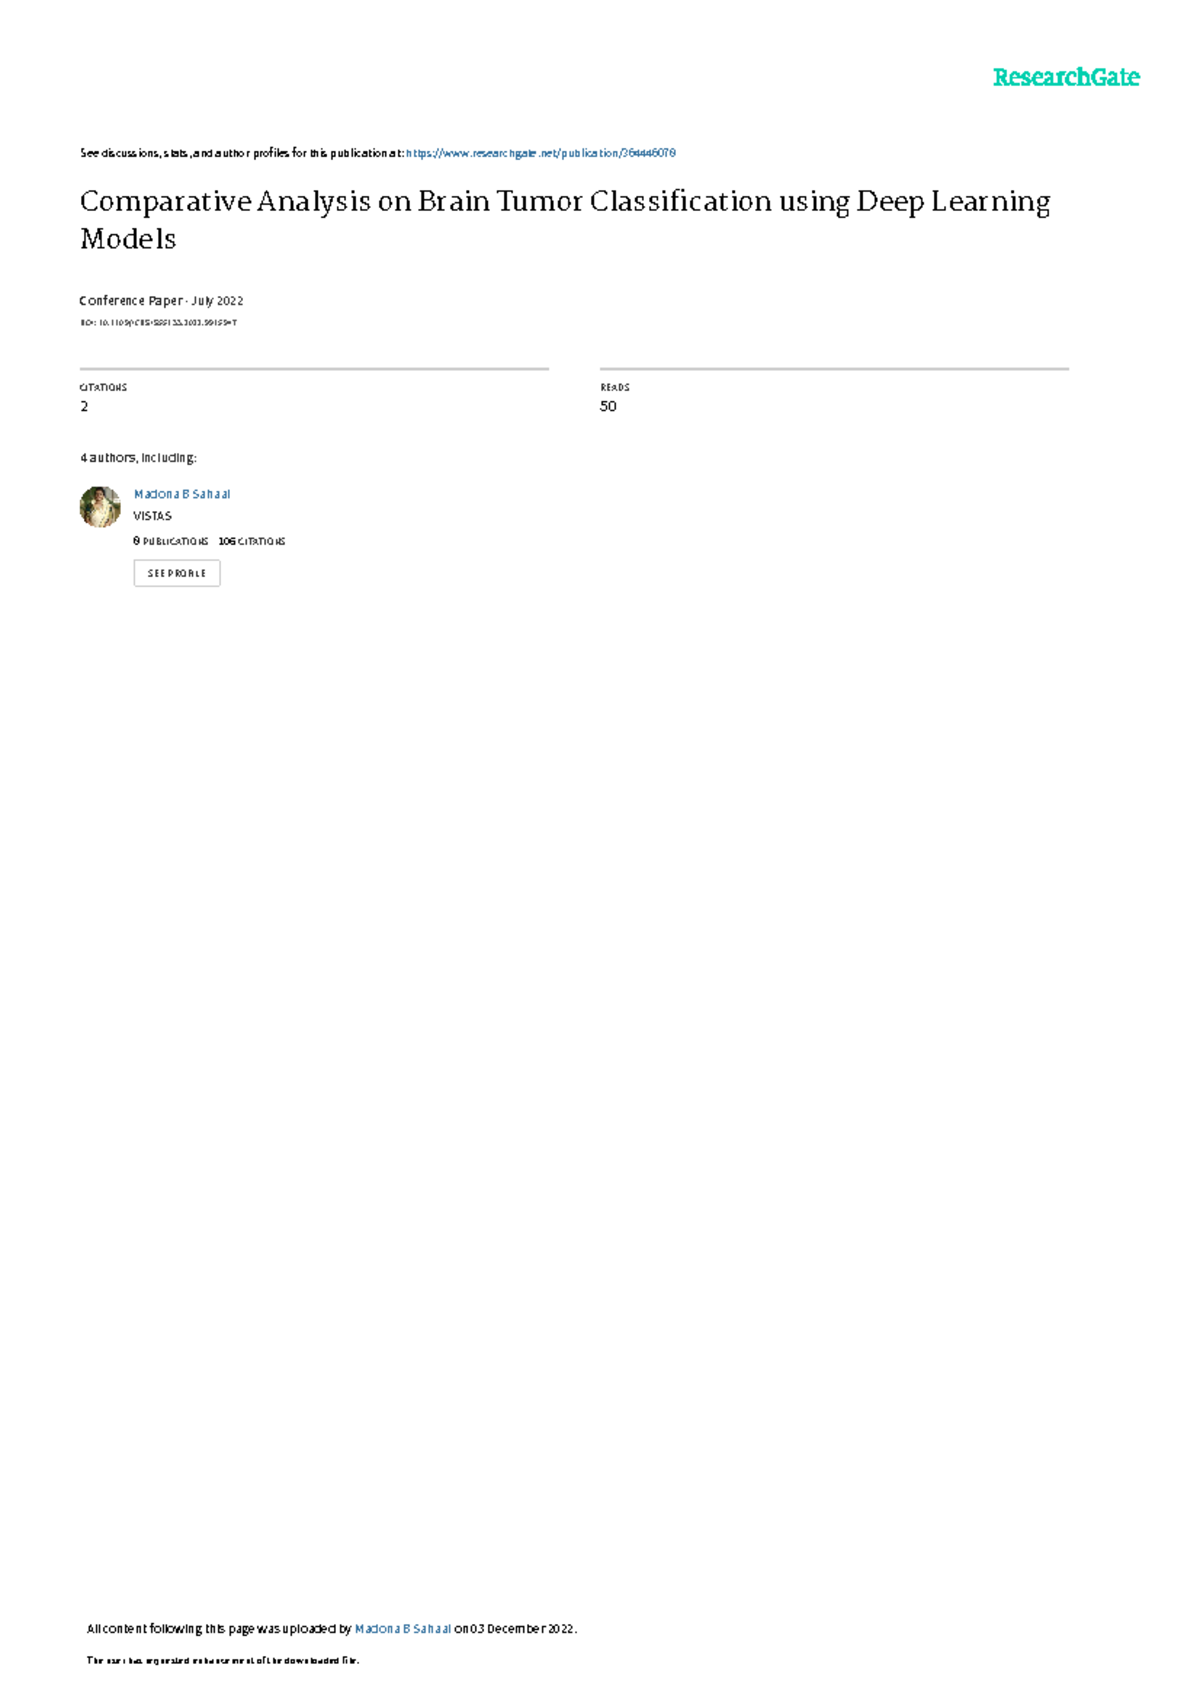Screen dimensions: 1200x1697
Task: Click the ResearchGate logo
Action: 1066,77
